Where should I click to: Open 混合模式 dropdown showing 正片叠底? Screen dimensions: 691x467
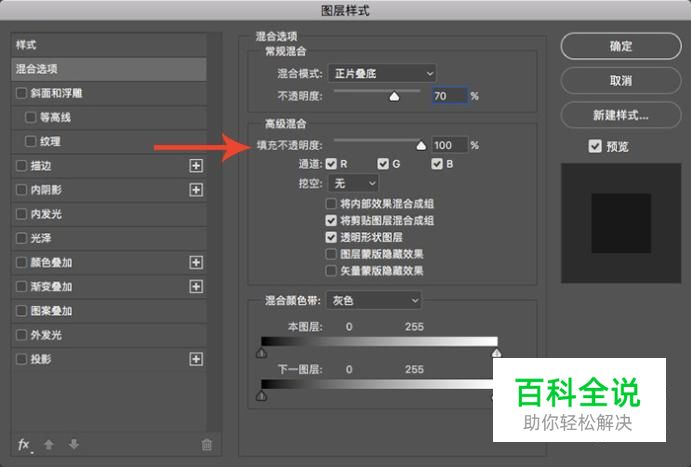(x=382, y=74)
